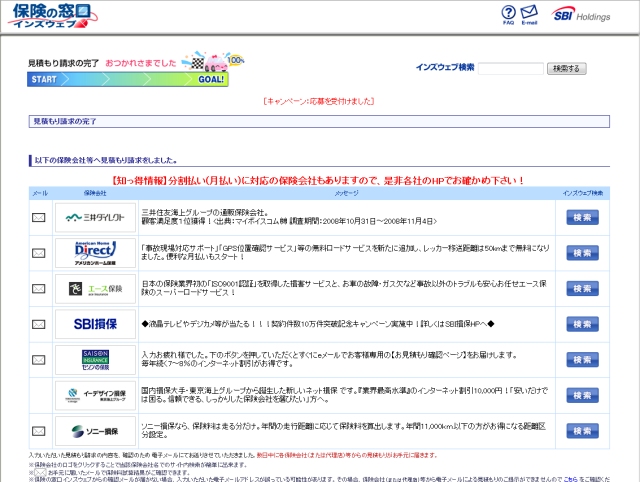Click the 保険の窓口 インズウェブ logo
The height and width of the screenshot is (482, 640).
click(x=53, y=16)
